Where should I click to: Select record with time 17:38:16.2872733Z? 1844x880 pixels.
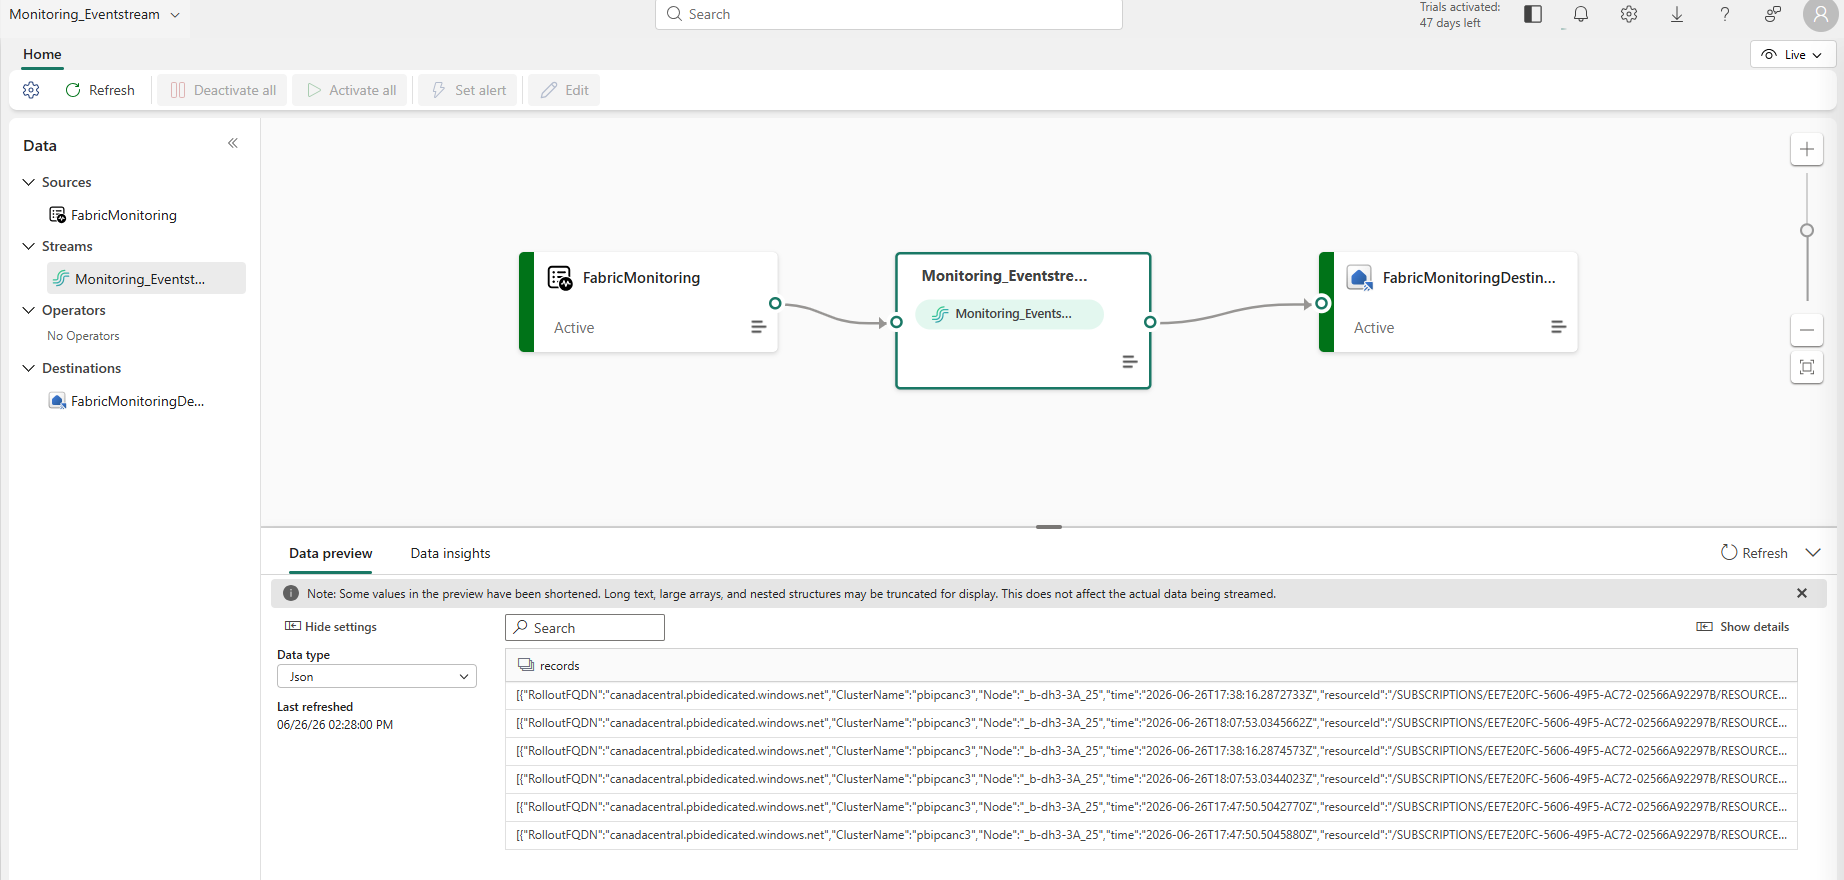1151,695
